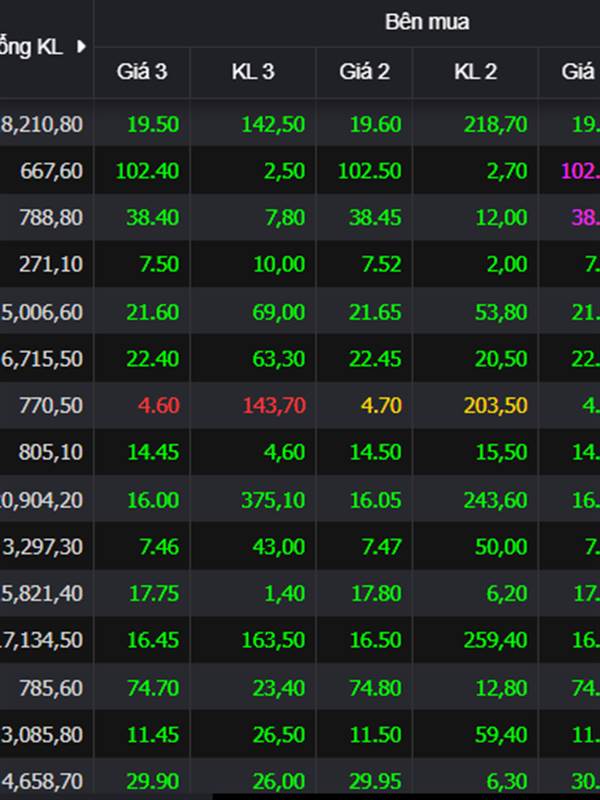This screenshot has height=800, width=600.
Task: Click the 259,40 volume in KL 2
Action: [x=495, y=640]
